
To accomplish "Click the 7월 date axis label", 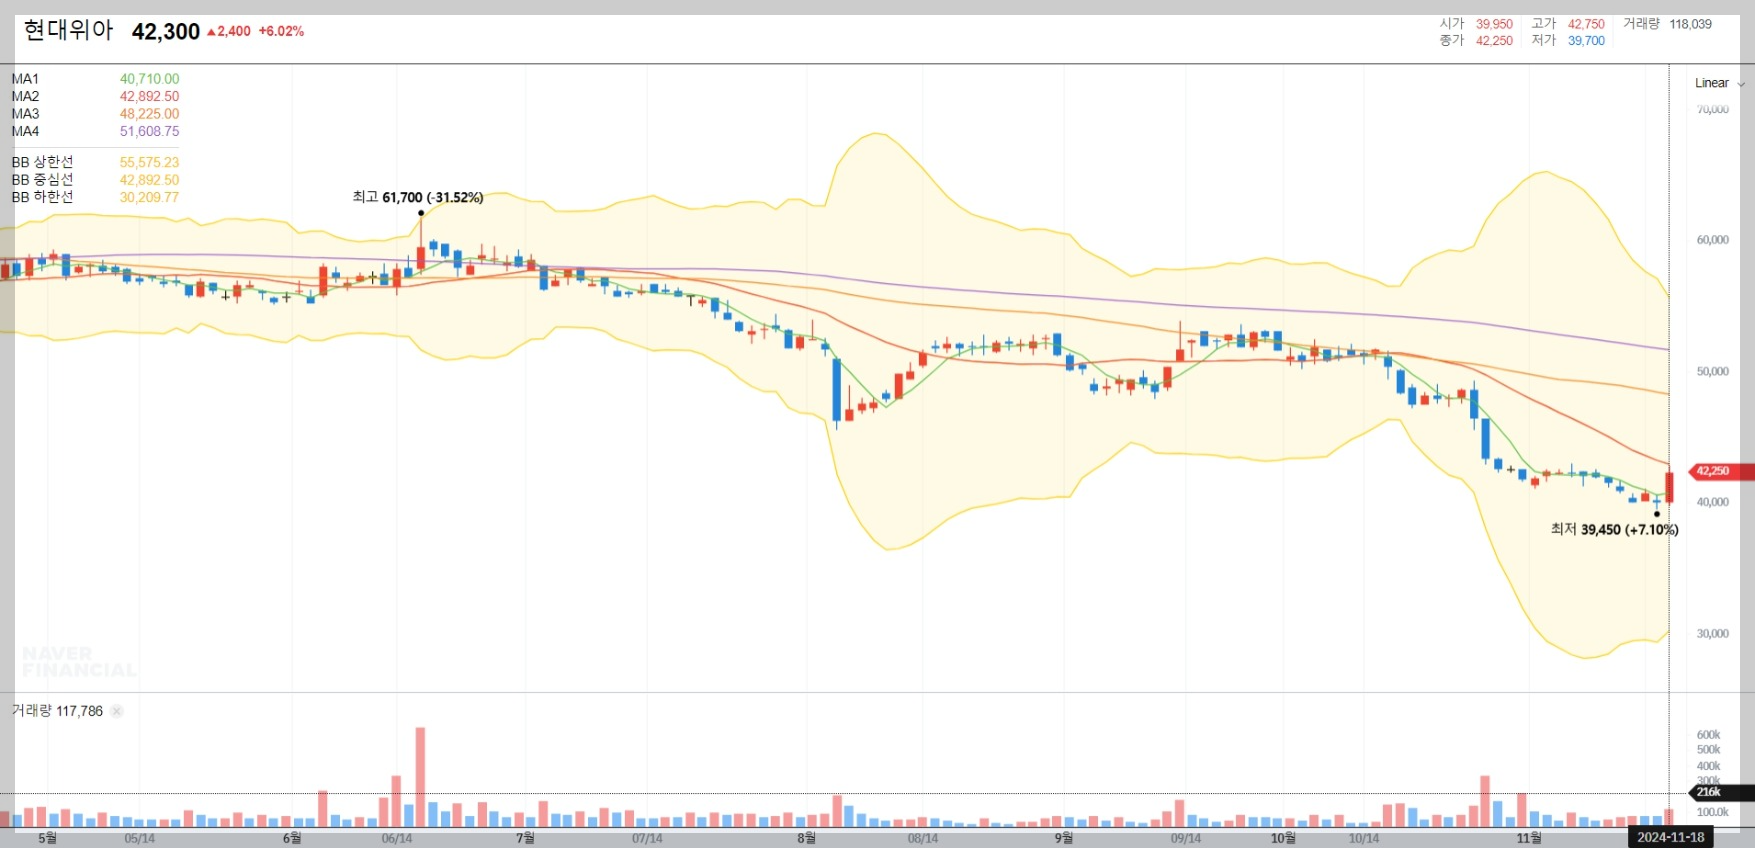I will (x=525, y=838).
